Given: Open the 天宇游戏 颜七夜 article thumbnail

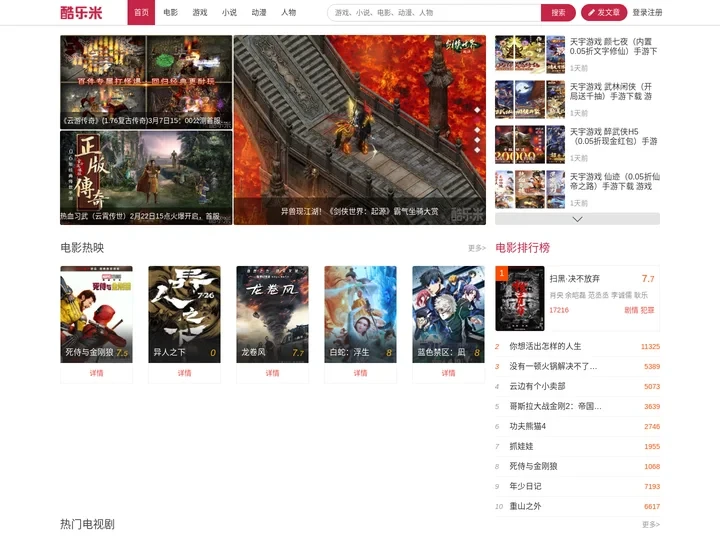Looking at the screenshot, I should point(530,55).
